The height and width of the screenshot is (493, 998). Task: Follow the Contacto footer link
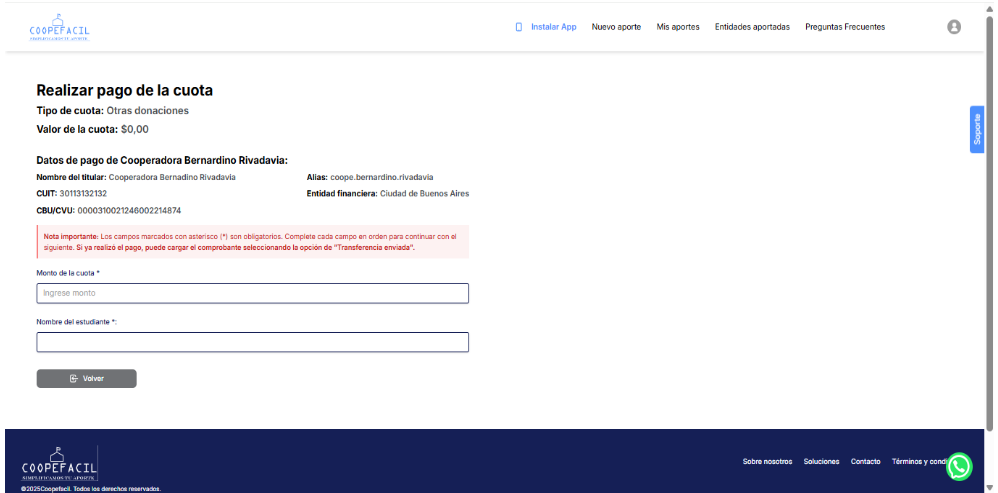pos(865,461)
